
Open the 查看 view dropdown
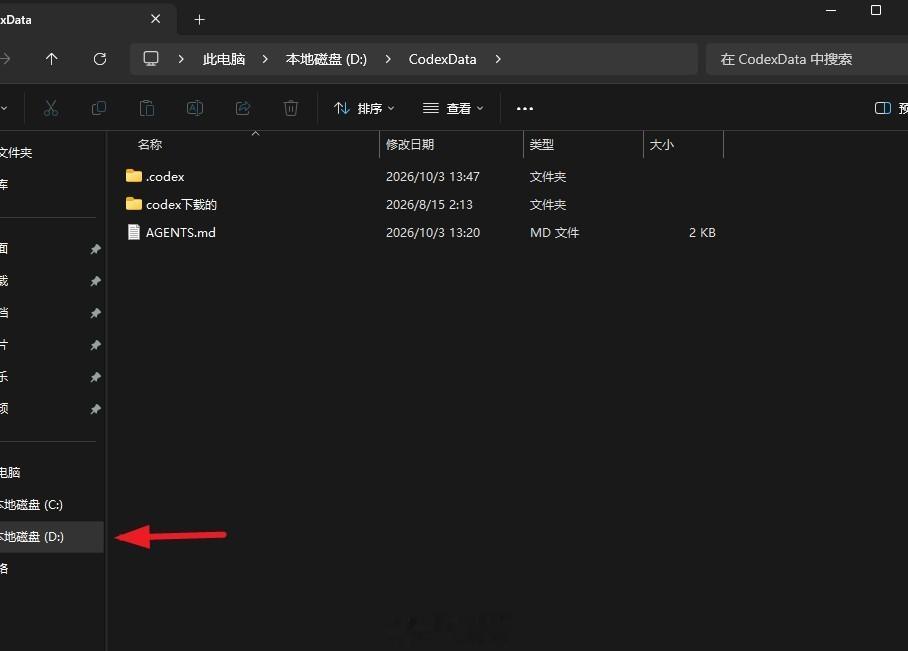[x=453, y=108]
